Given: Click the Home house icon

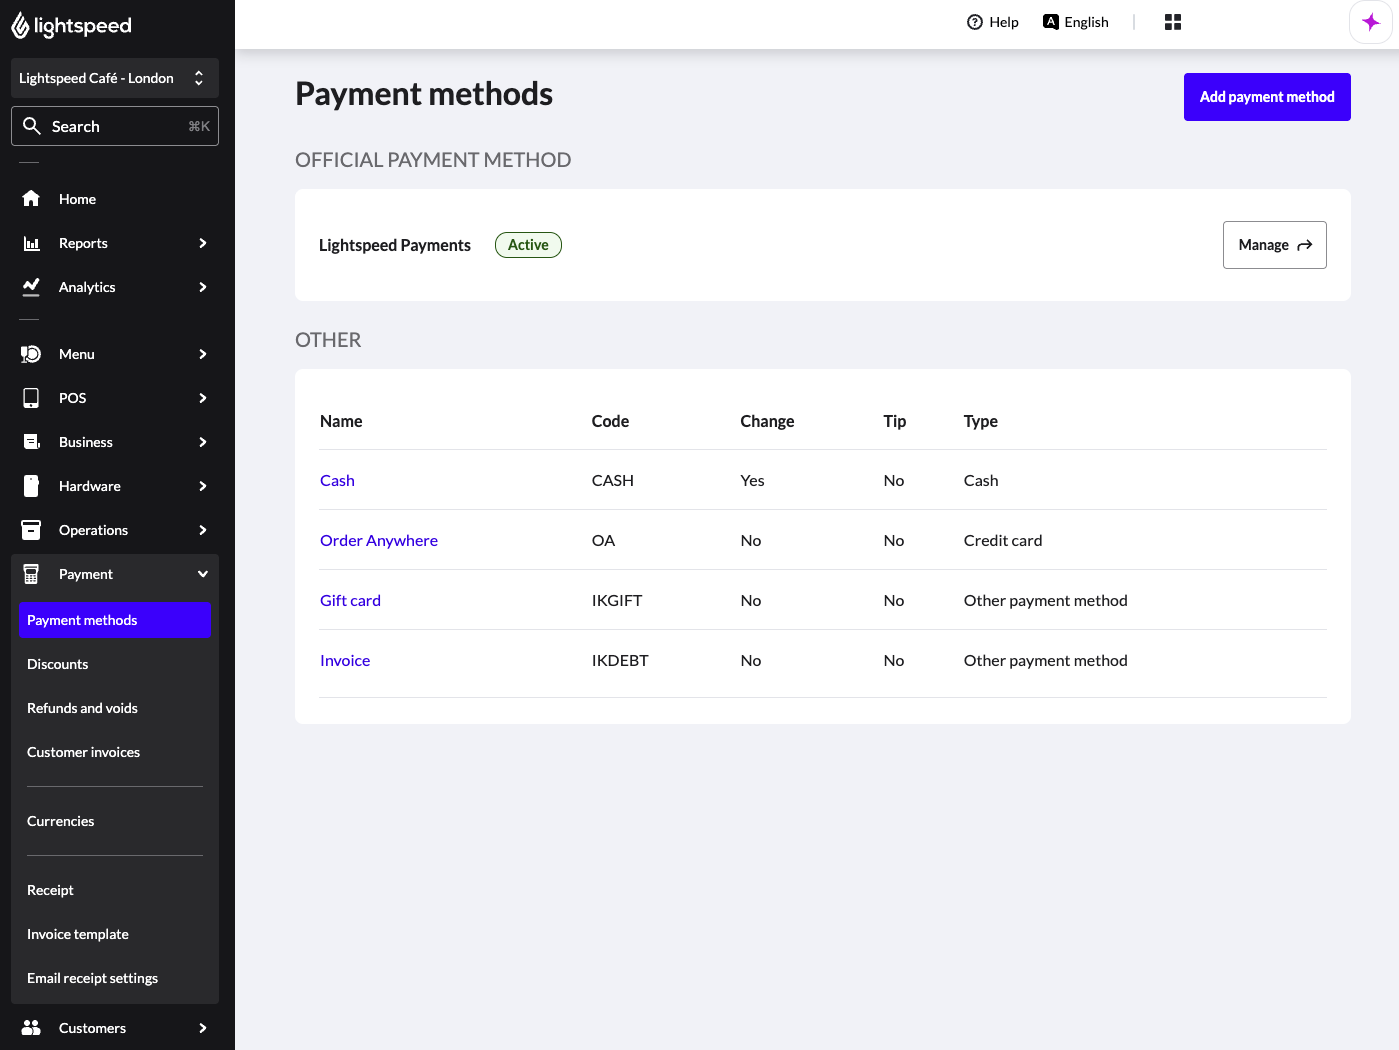Looking at the screenshot, I should coord(31,198).
